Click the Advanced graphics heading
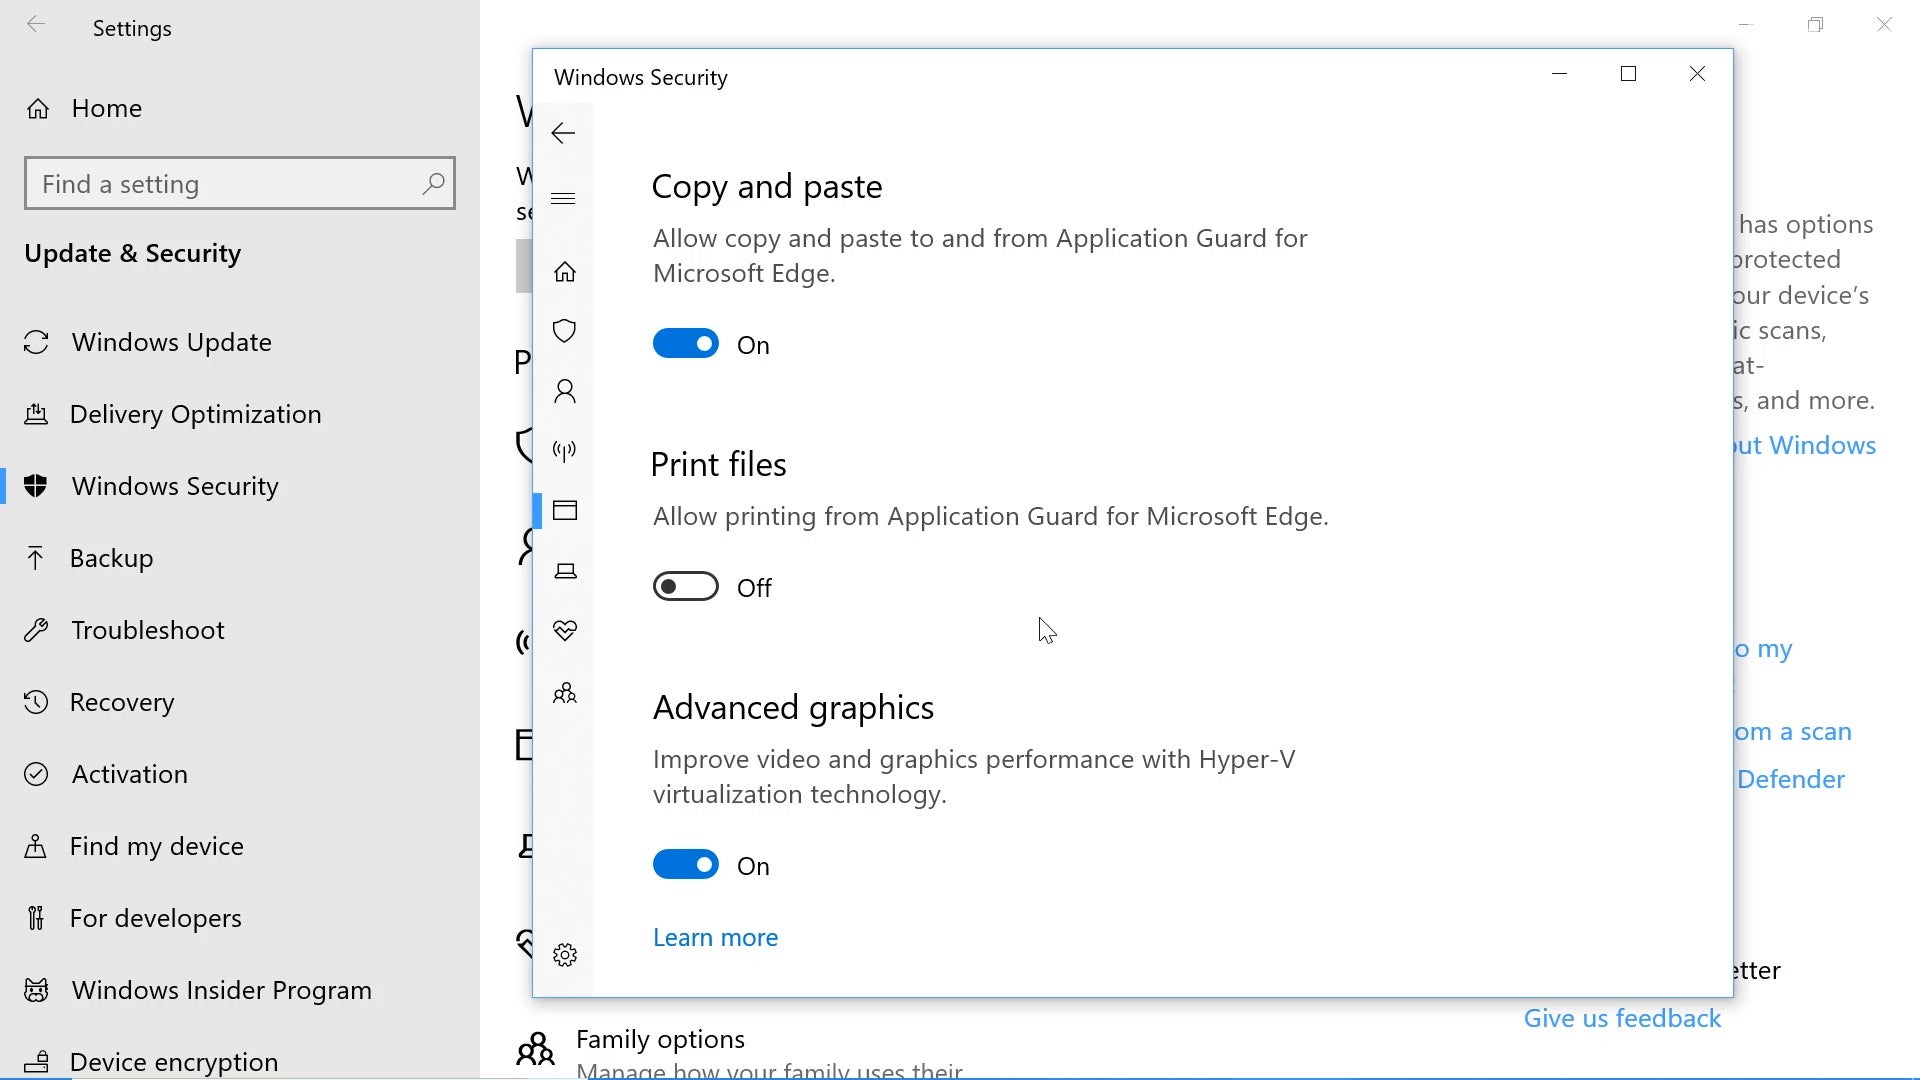The image size is (1920, 1080). tap(793, 708)
